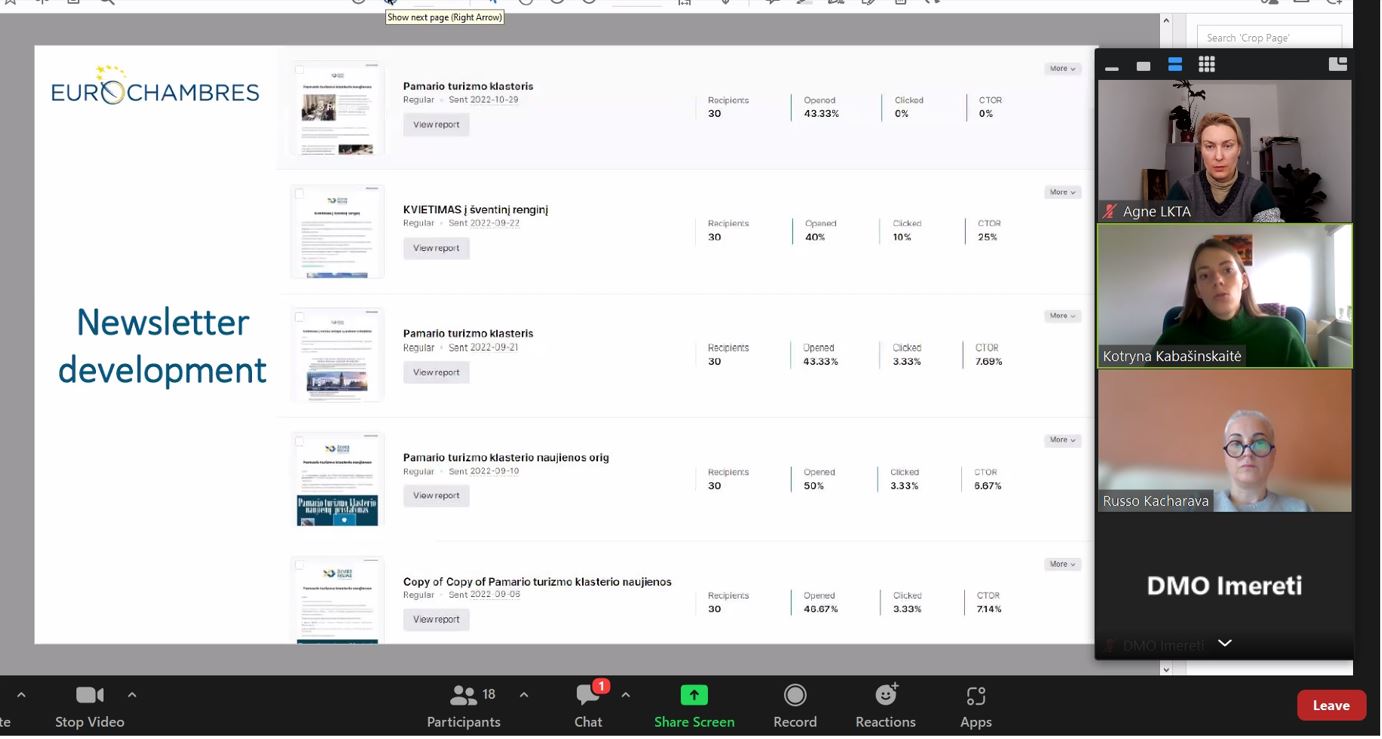Select Kotryna Kabašinskaitė video tile
Viewport: 1382px width, 739px height.
pyautogui.click(x=1224, y=296)
